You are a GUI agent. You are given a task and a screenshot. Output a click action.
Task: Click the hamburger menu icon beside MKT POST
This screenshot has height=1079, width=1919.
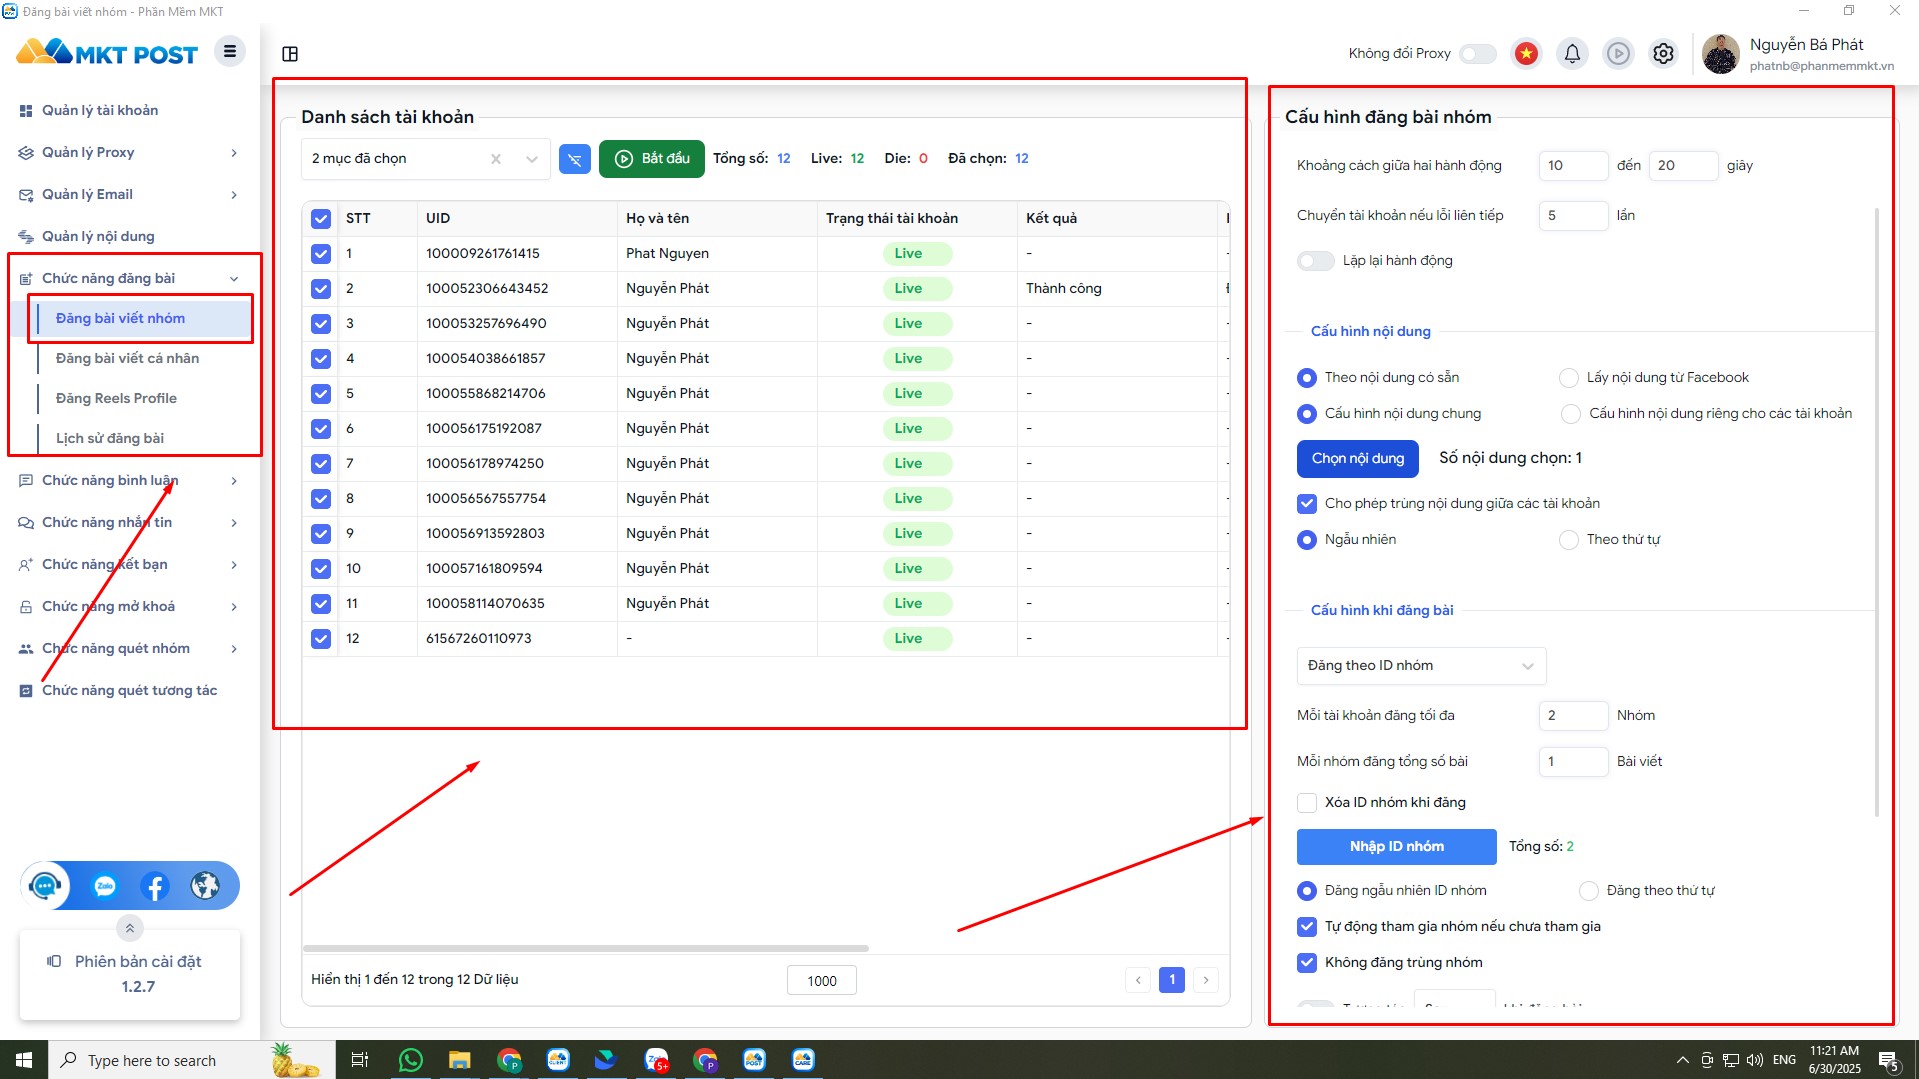(230, 52)
